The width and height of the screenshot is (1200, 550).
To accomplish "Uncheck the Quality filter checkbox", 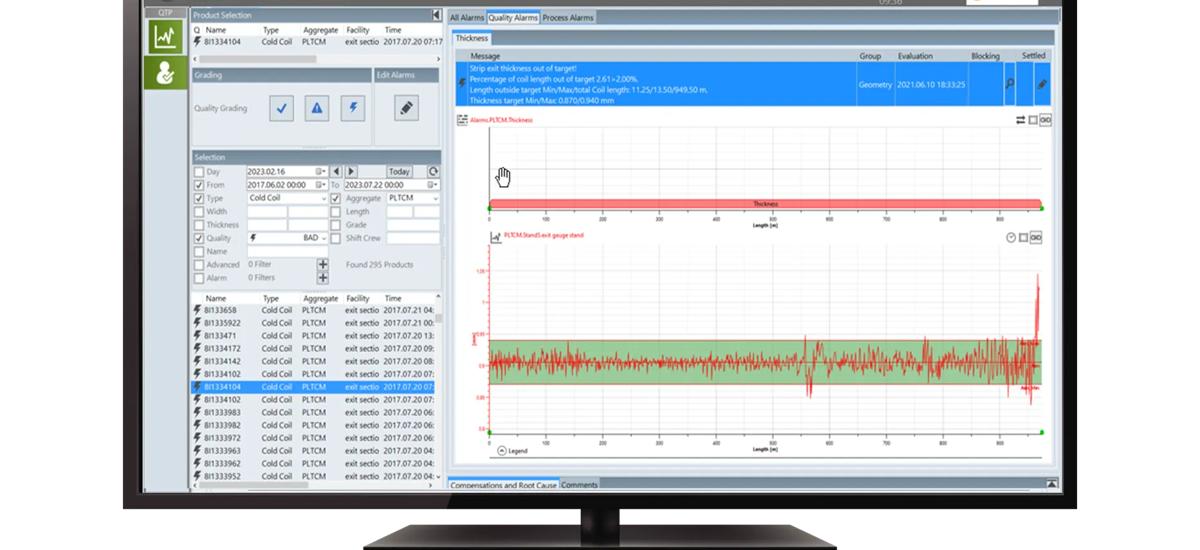I will tap(198, 238).
